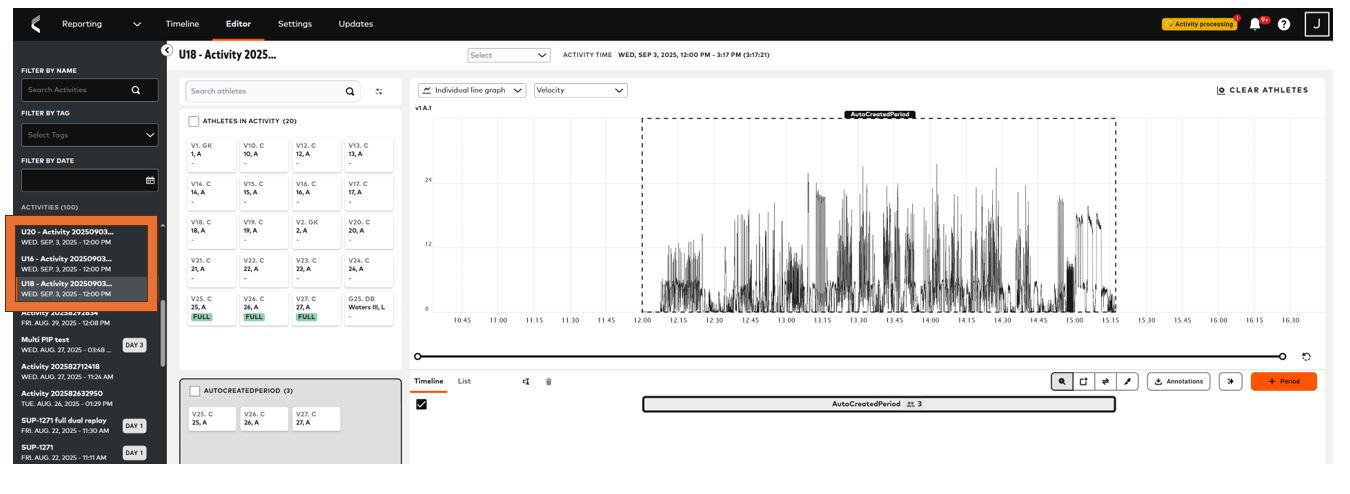This screenshot has width=1350, height=494.
Task: Click the Filter By Date field
Action: 90,180
